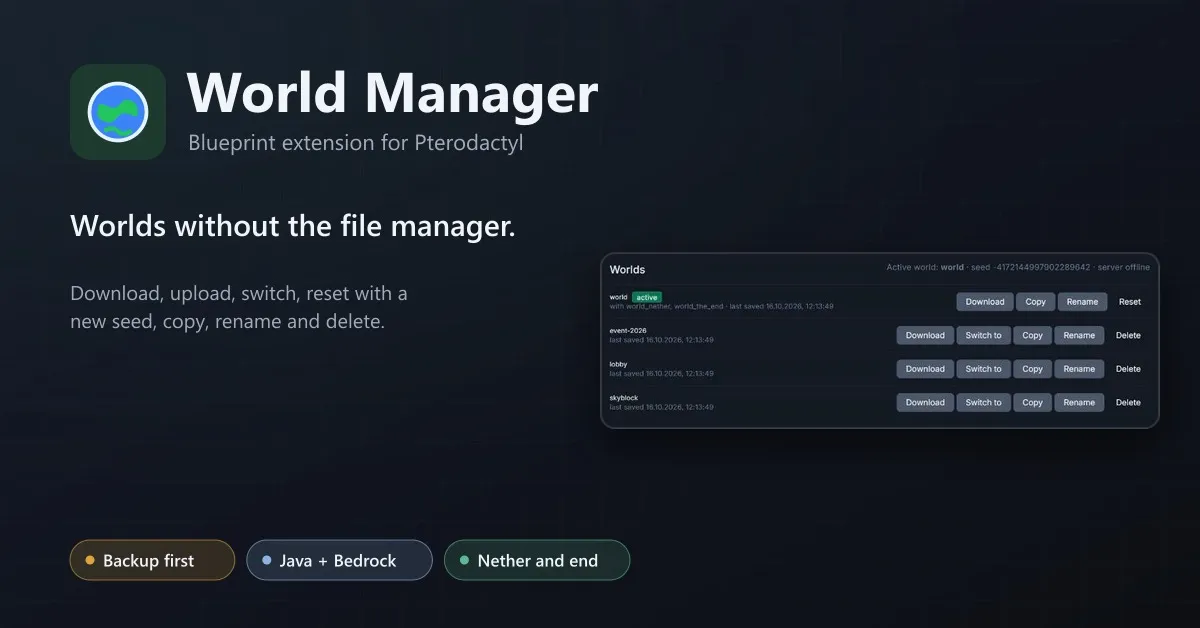The height and width of the screenshot is (628, 1200).
Task: Copy the skyblock world
Action: [1033, 403]
